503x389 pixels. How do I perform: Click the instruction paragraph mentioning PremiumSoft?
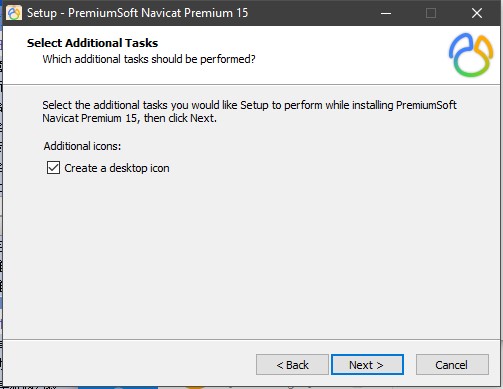pos(249,111)
